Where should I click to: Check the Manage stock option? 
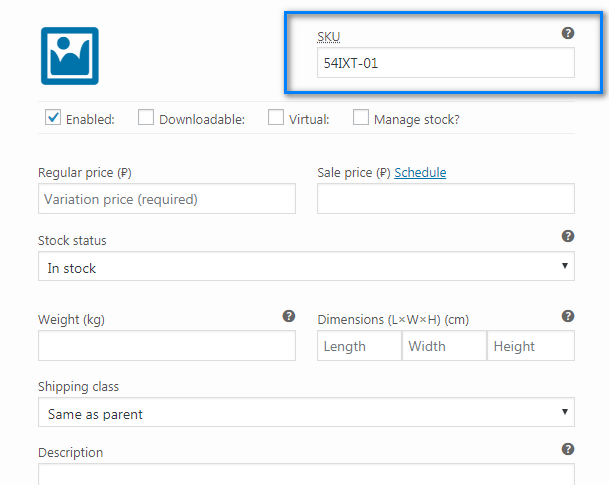click(x=361, y=118)
